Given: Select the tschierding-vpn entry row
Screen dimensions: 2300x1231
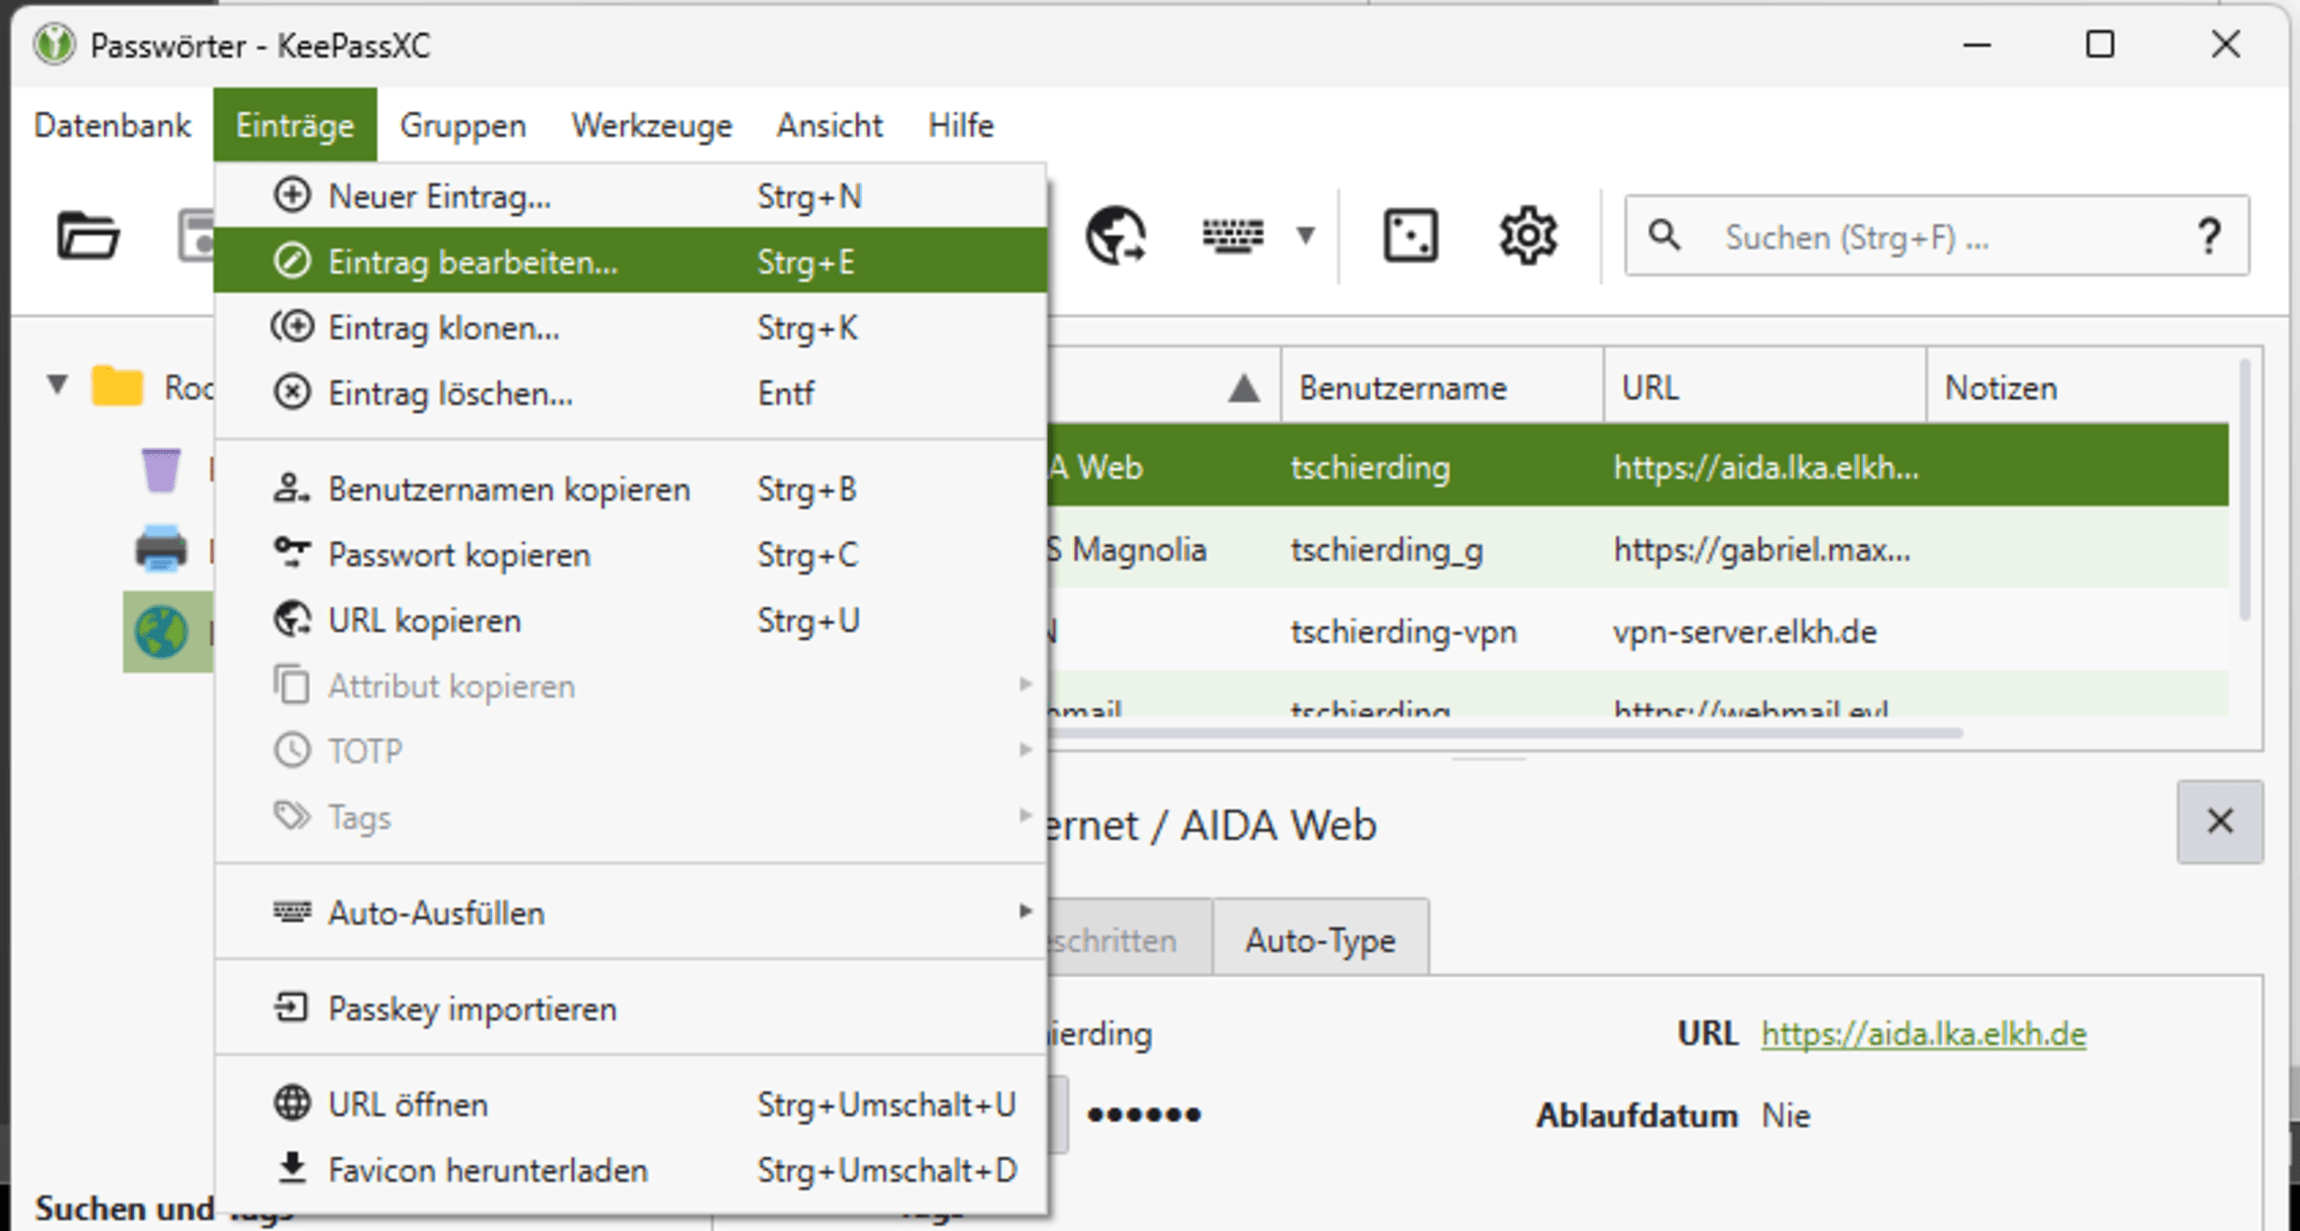Looking at the screenshot, I should pyautogui.click(x=1638, y=631).
